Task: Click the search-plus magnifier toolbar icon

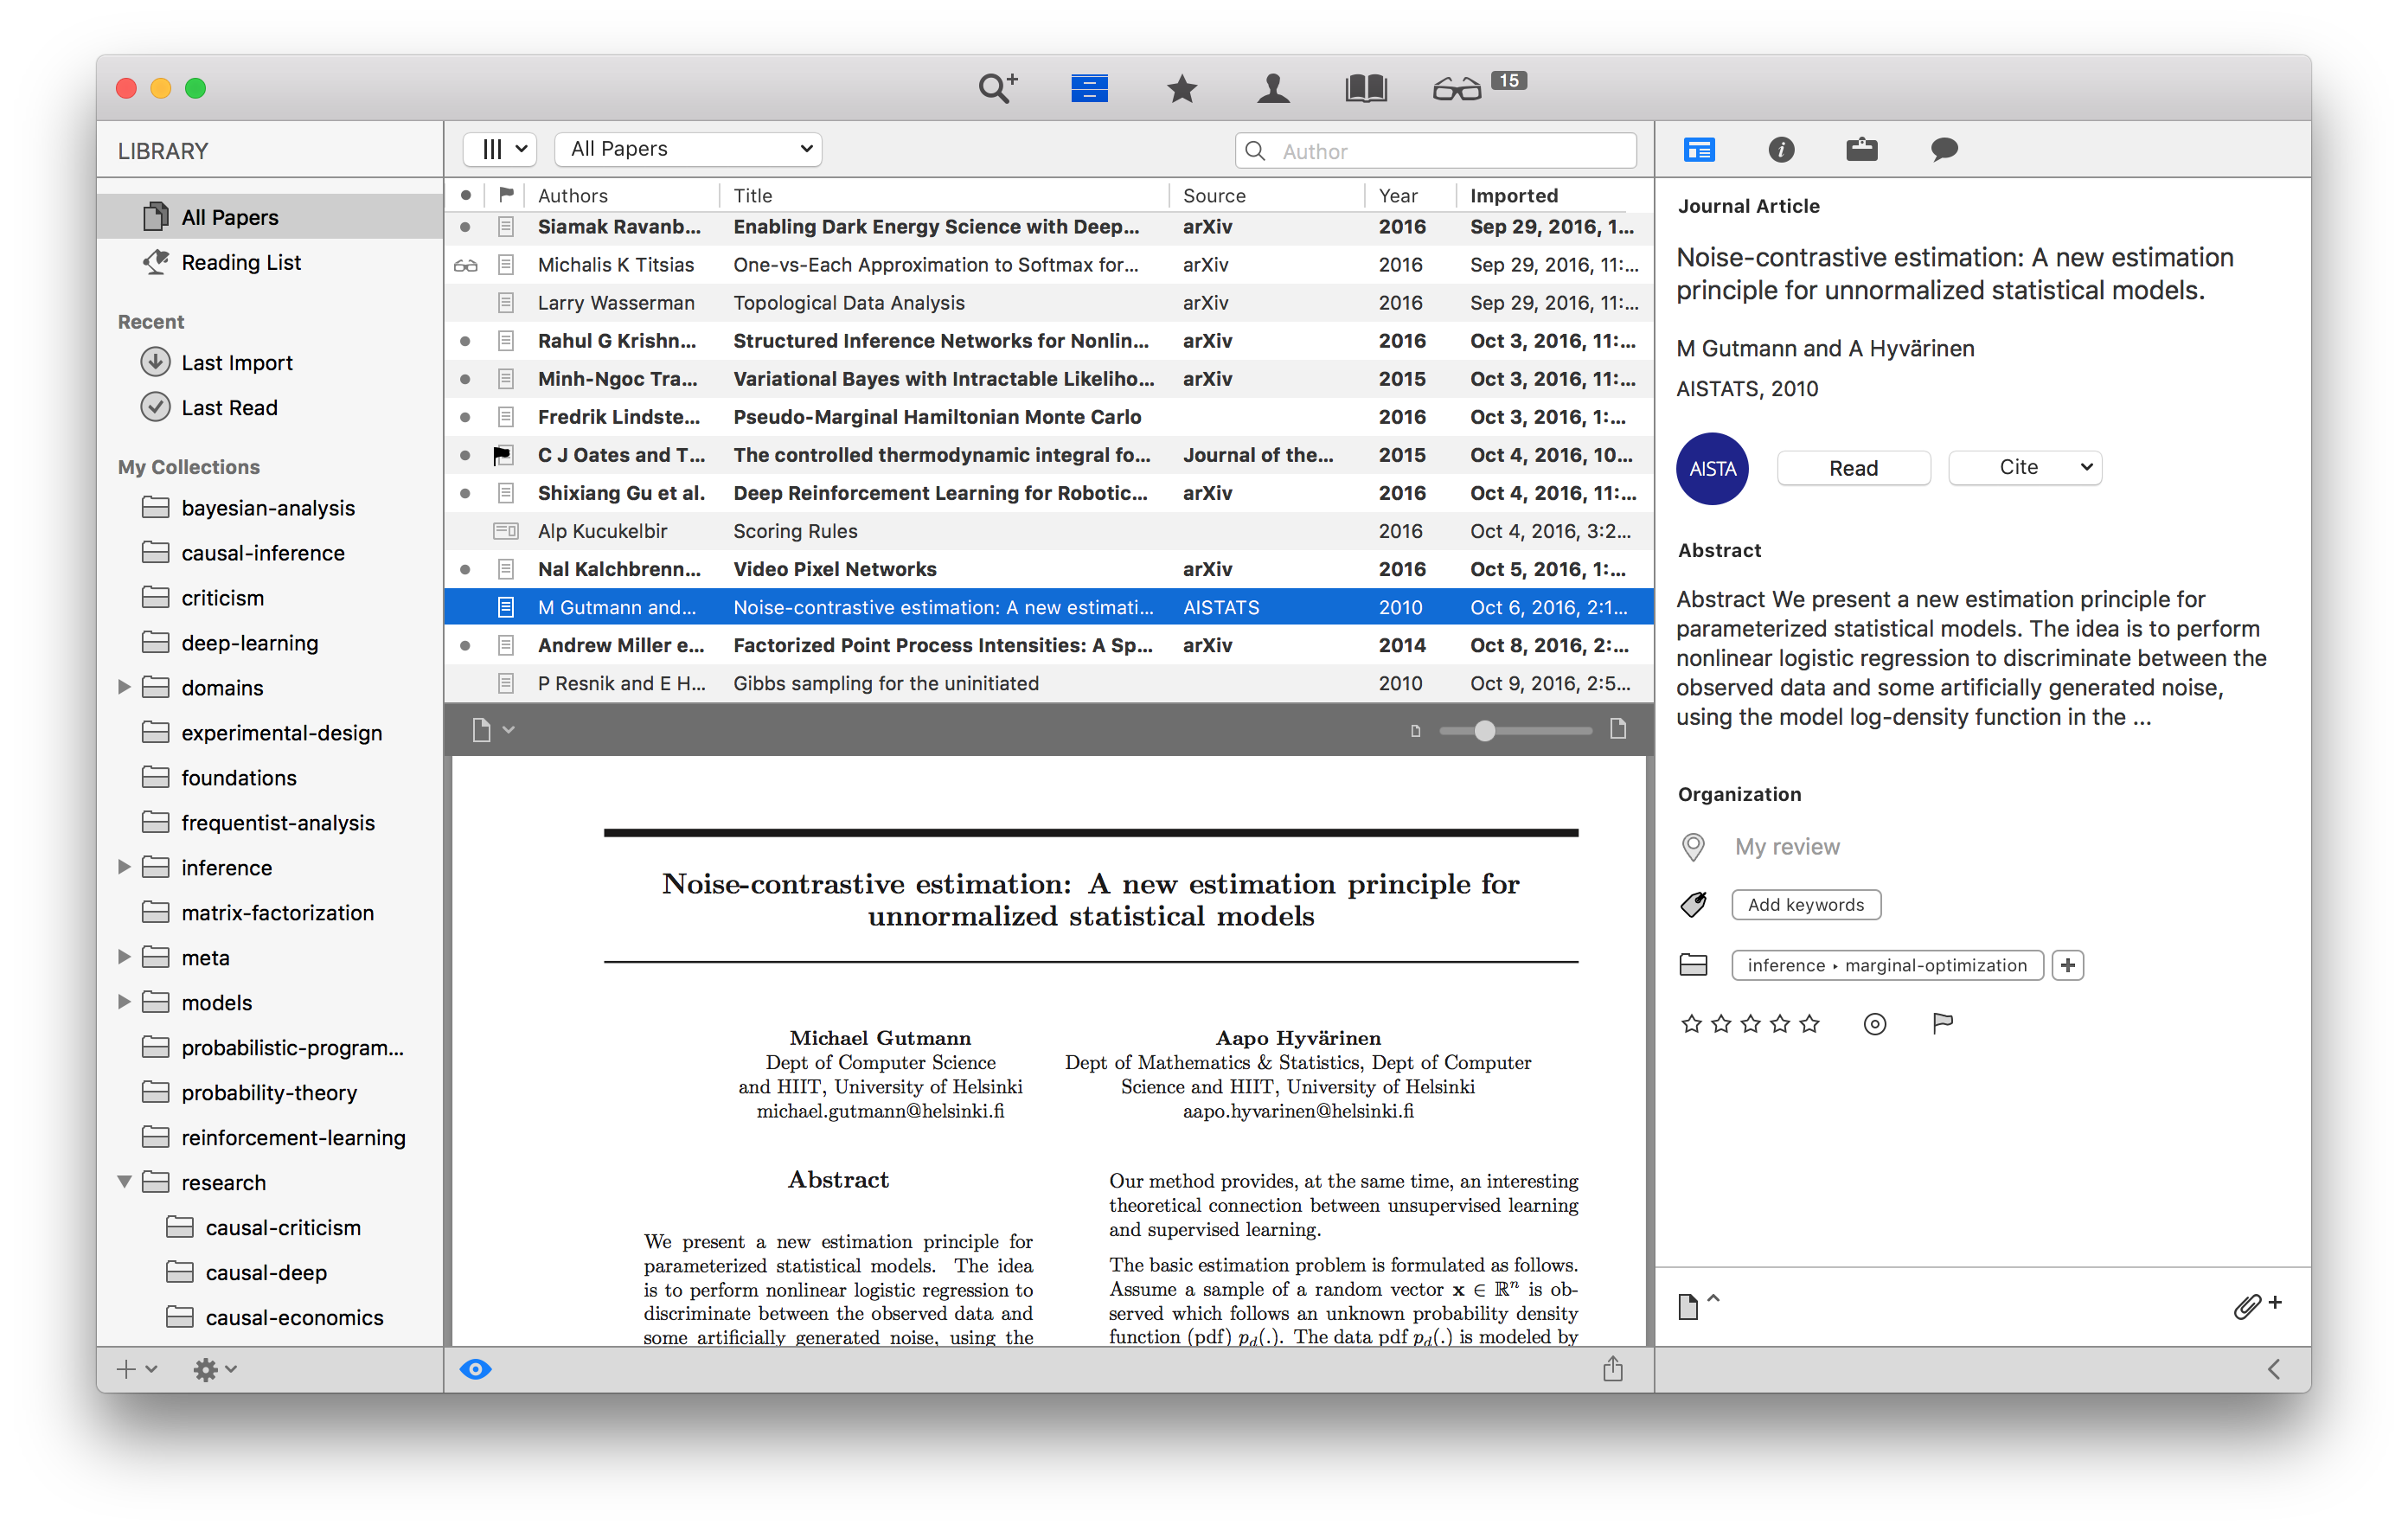Action: 997,88
